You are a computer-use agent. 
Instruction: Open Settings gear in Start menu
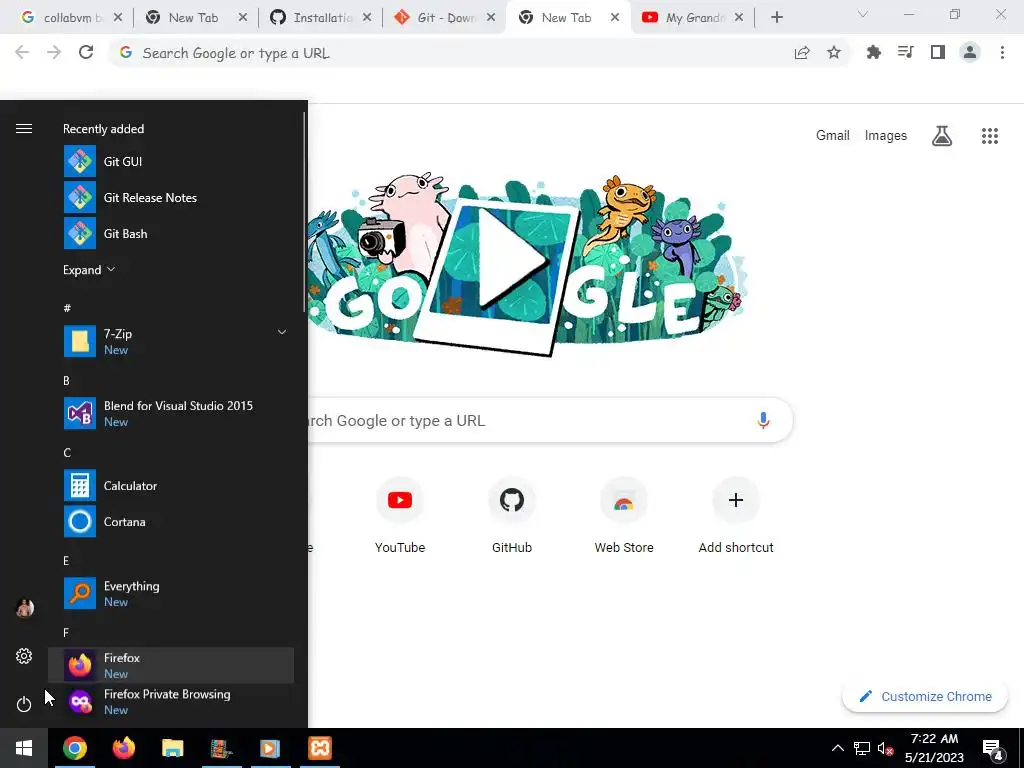24,656
